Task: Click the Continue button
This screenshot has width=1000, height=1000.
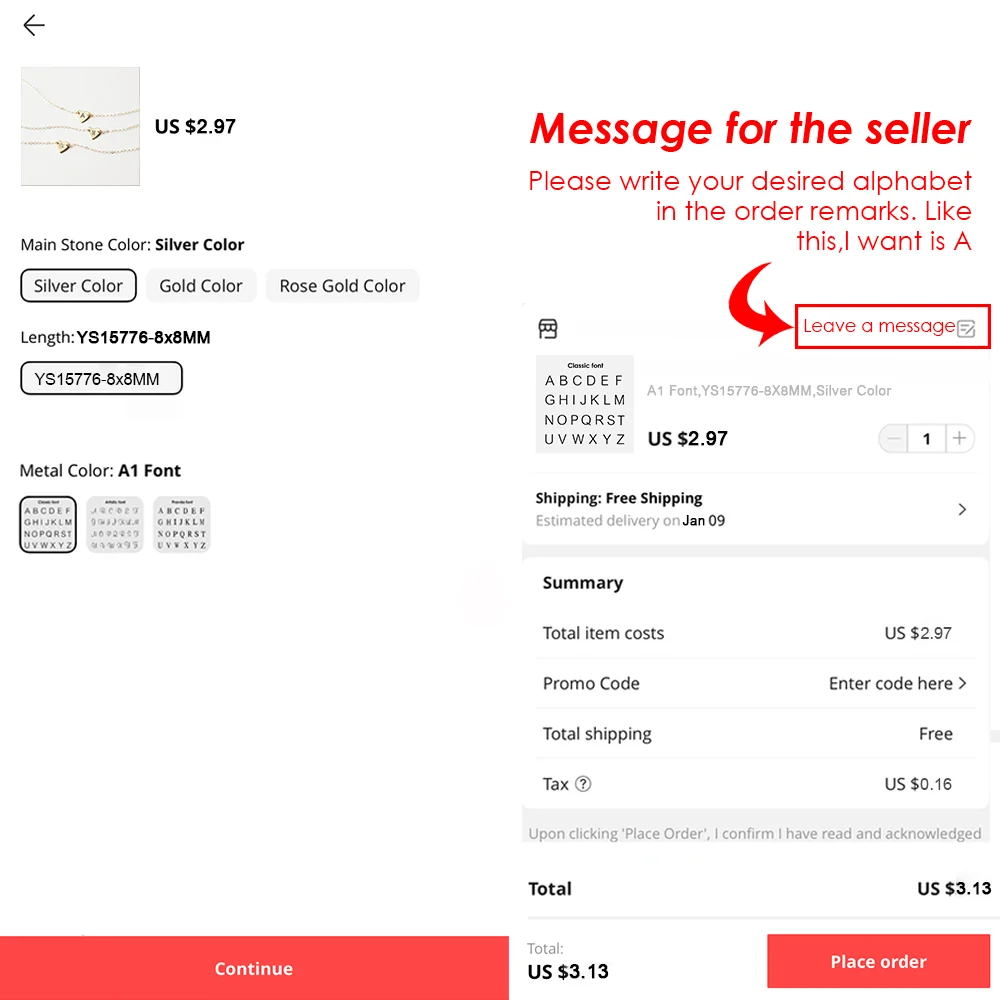Action: coord(254,968)
